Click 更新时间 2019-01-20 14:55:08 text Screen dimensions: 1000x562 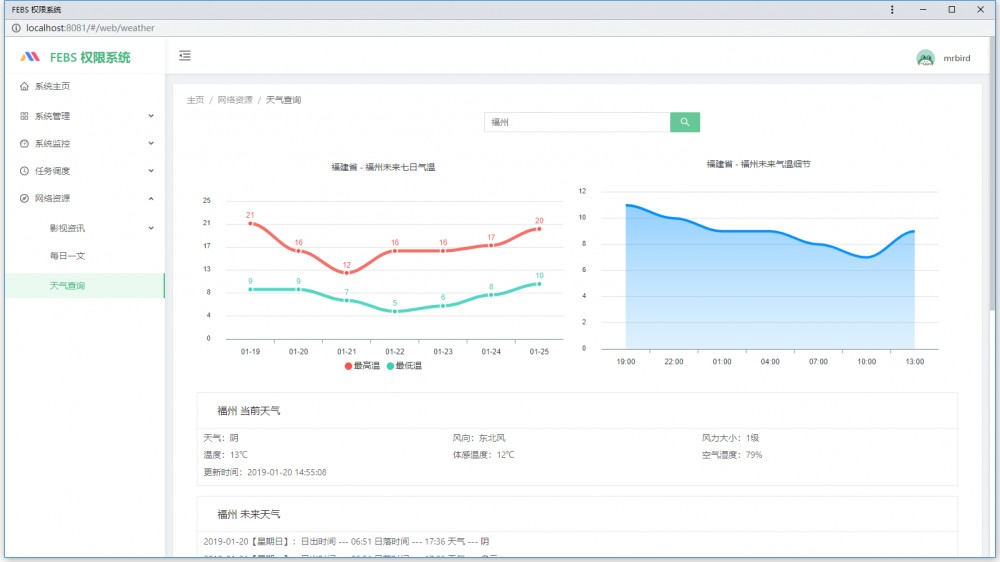coord(265,473)
